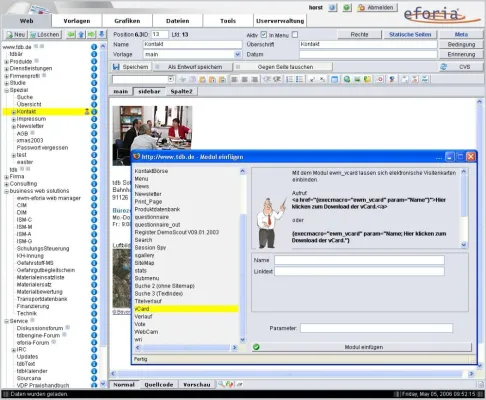The width and height of the screenshot is (486, 400).
Task: Apply superscript formatting
Action: [312, 79]
